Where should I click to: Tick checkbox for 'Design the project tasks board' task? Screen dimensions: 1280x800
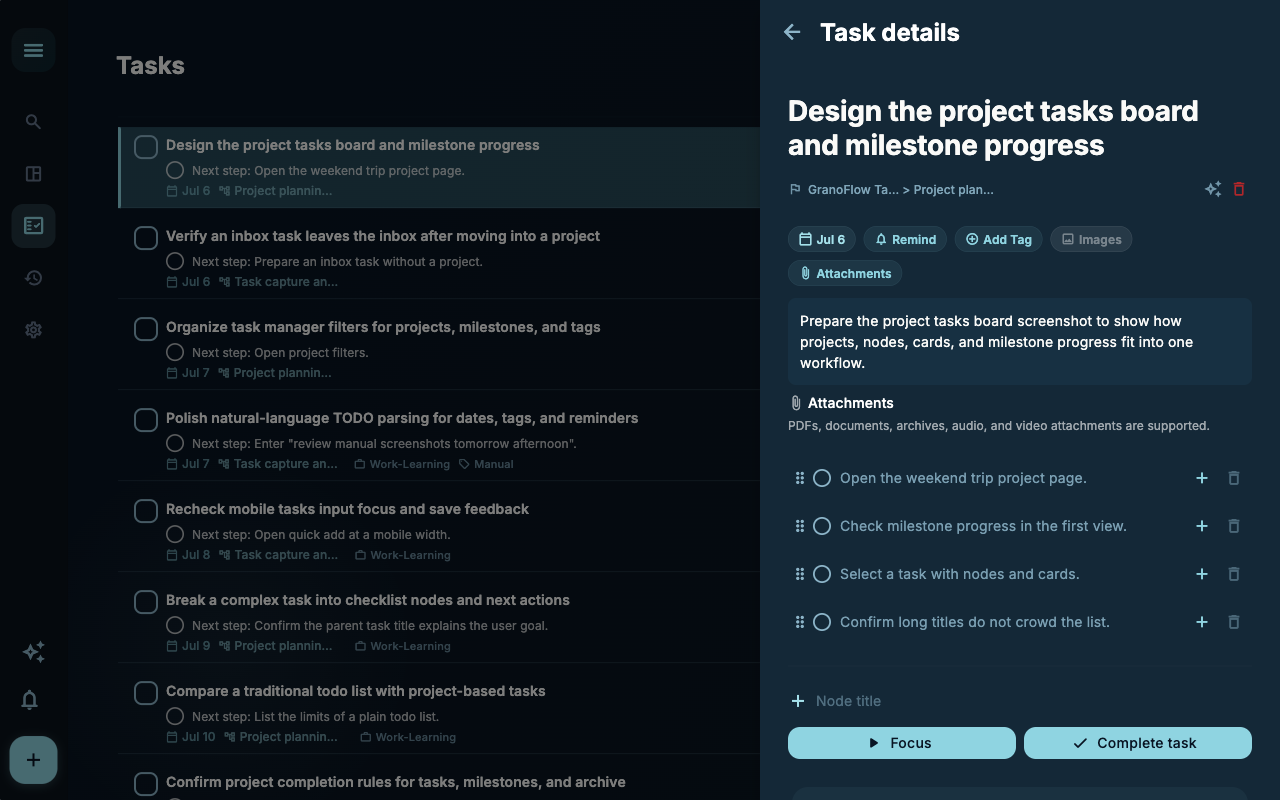pyautogui.click(x=146, y=147)
